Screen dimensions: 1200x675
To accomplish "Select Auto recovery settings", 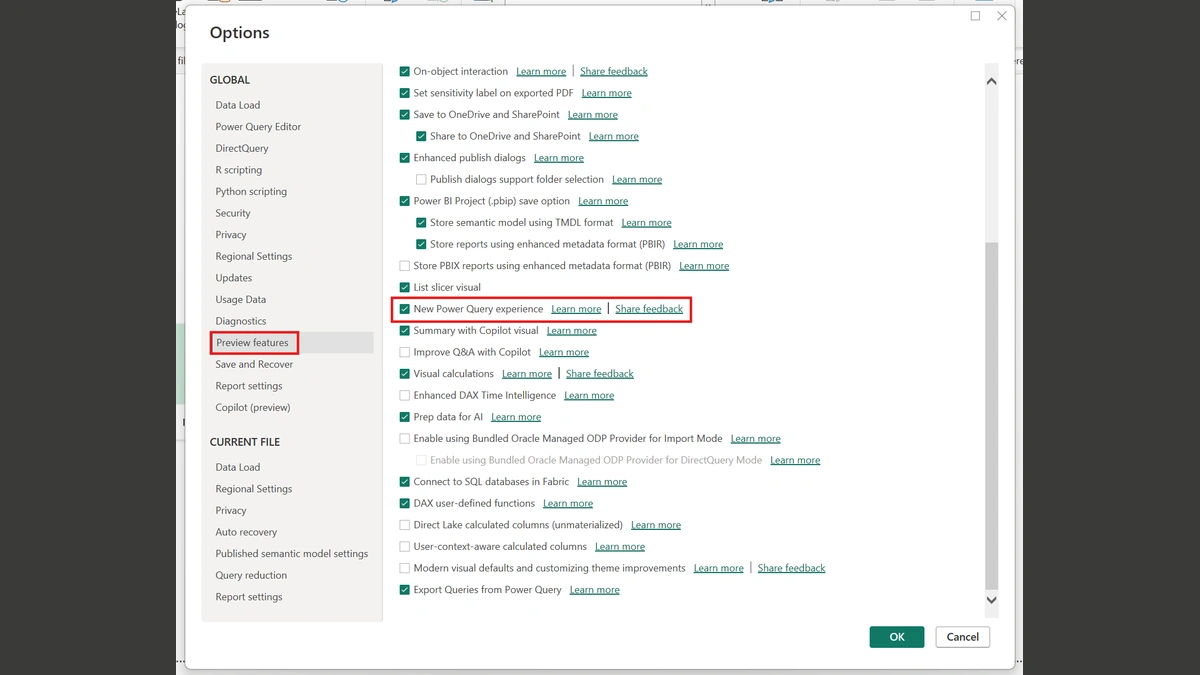I will [246, 532].
